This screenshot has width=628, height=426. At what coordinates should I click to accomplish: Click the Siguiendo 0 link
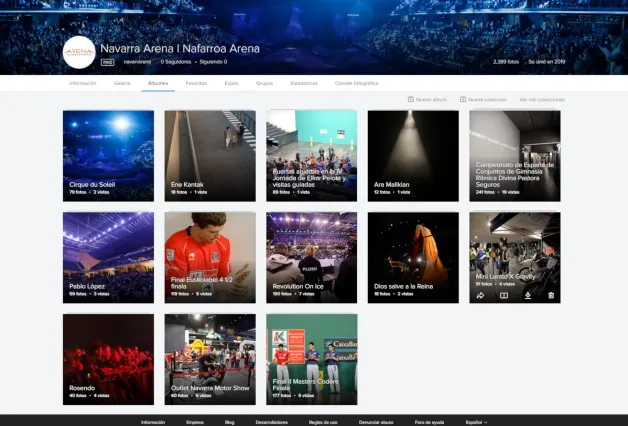(213, 62)
